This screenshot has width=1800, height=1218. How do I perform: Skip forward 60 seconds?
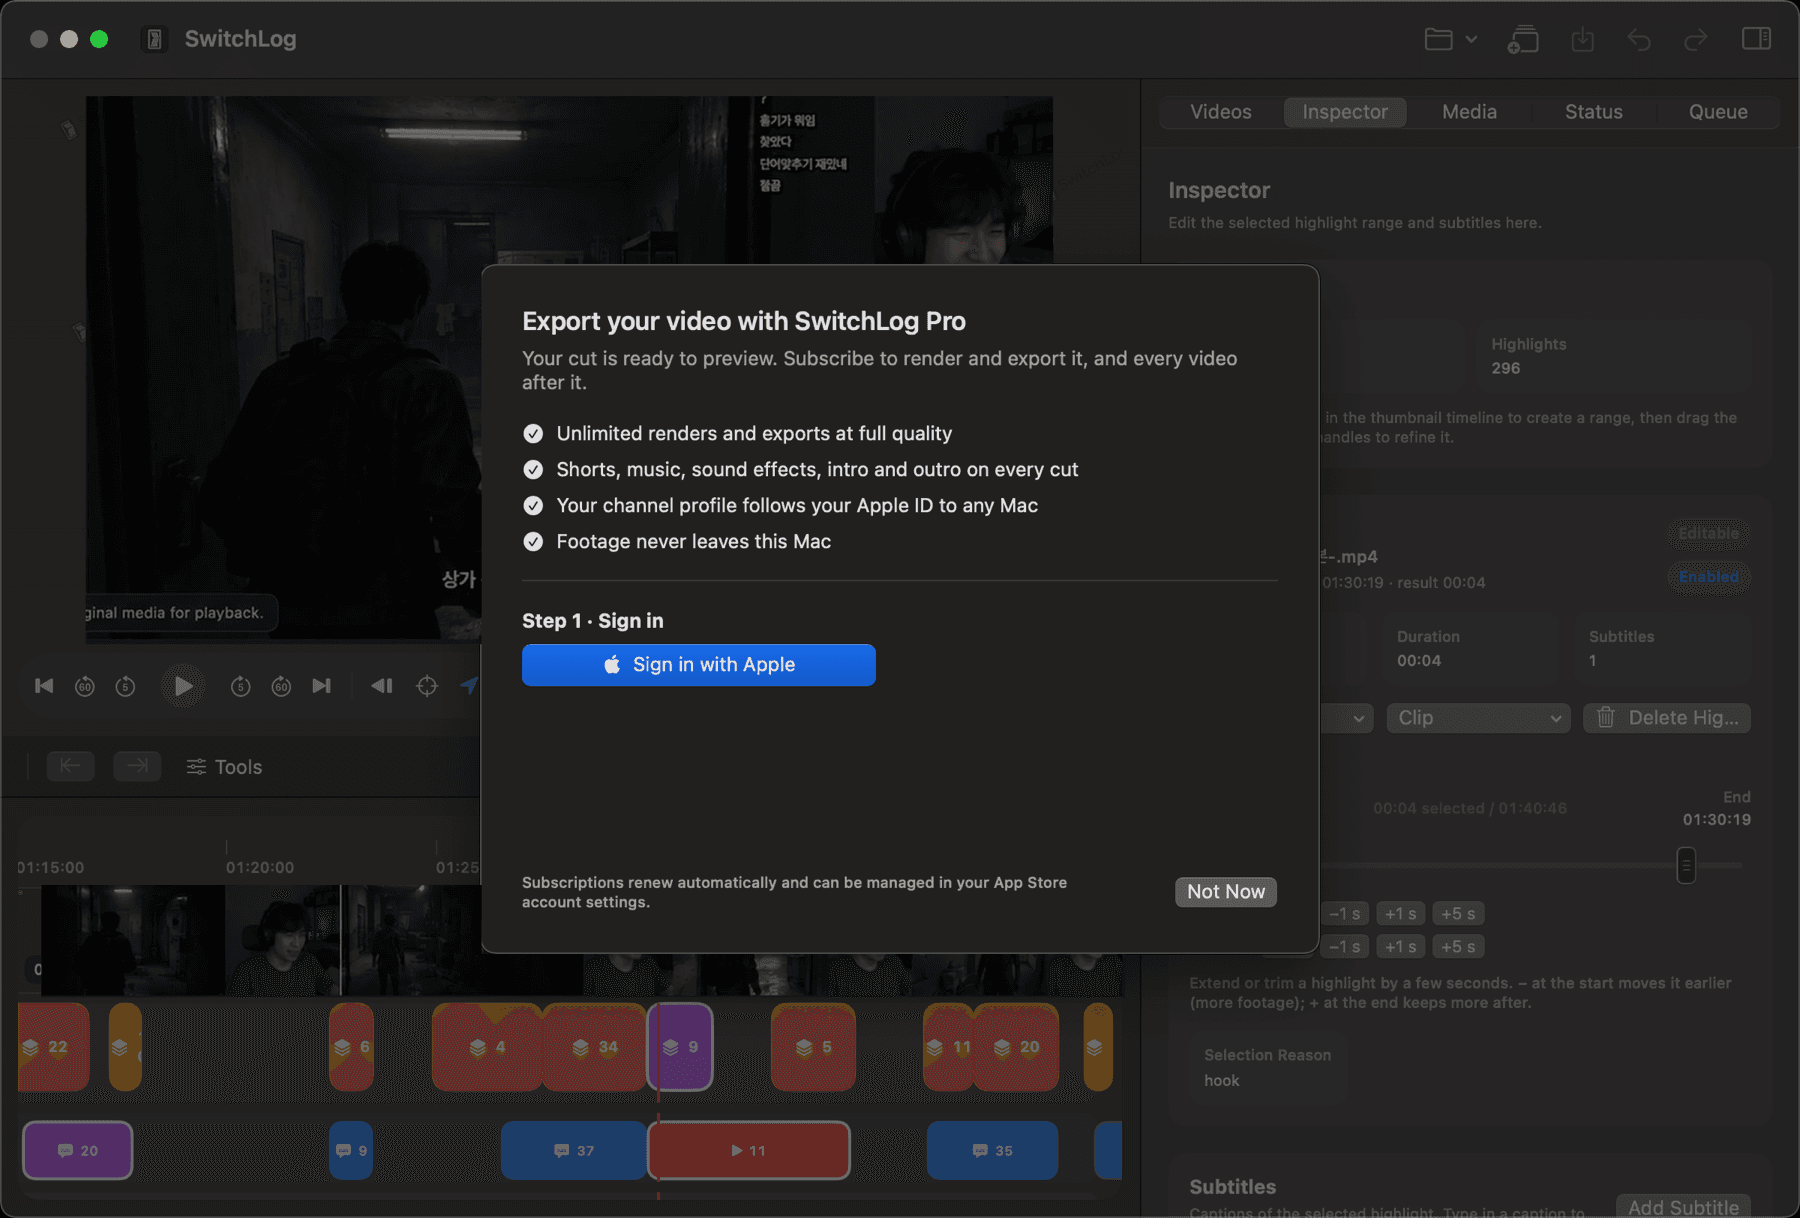(x=281, y=686)
